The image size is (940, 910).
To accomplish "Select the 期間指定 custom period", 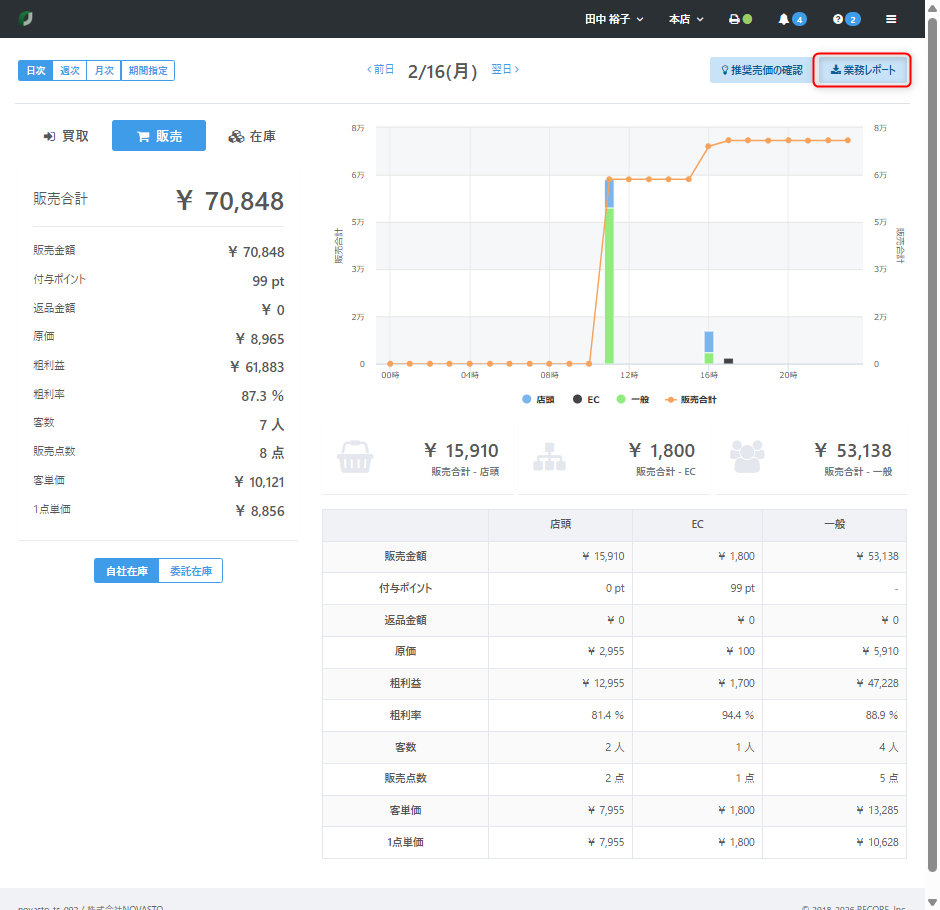I will coord(147,70).
